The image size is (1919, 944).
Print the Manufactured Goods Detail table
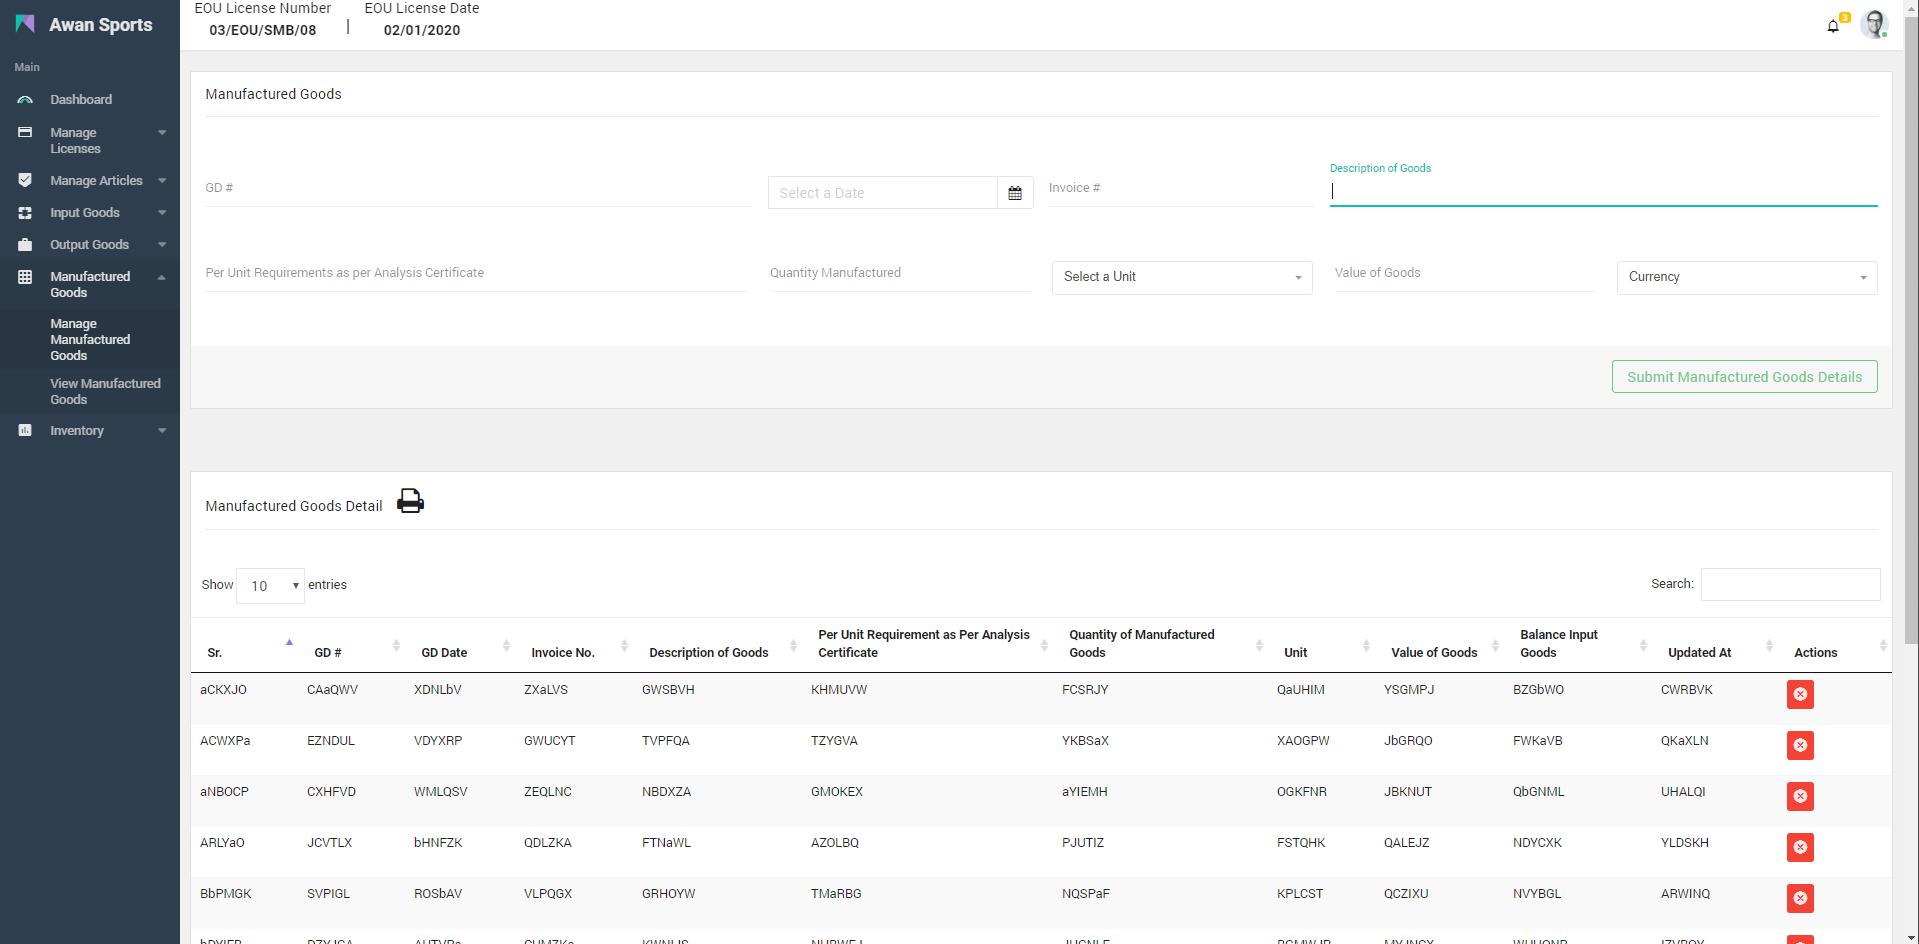click(x=410, y=501)
